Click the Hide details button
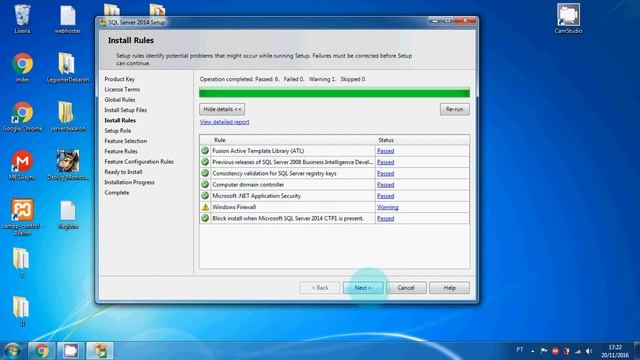This screenshot has height=360, width=640. click(x=222, y=109)
